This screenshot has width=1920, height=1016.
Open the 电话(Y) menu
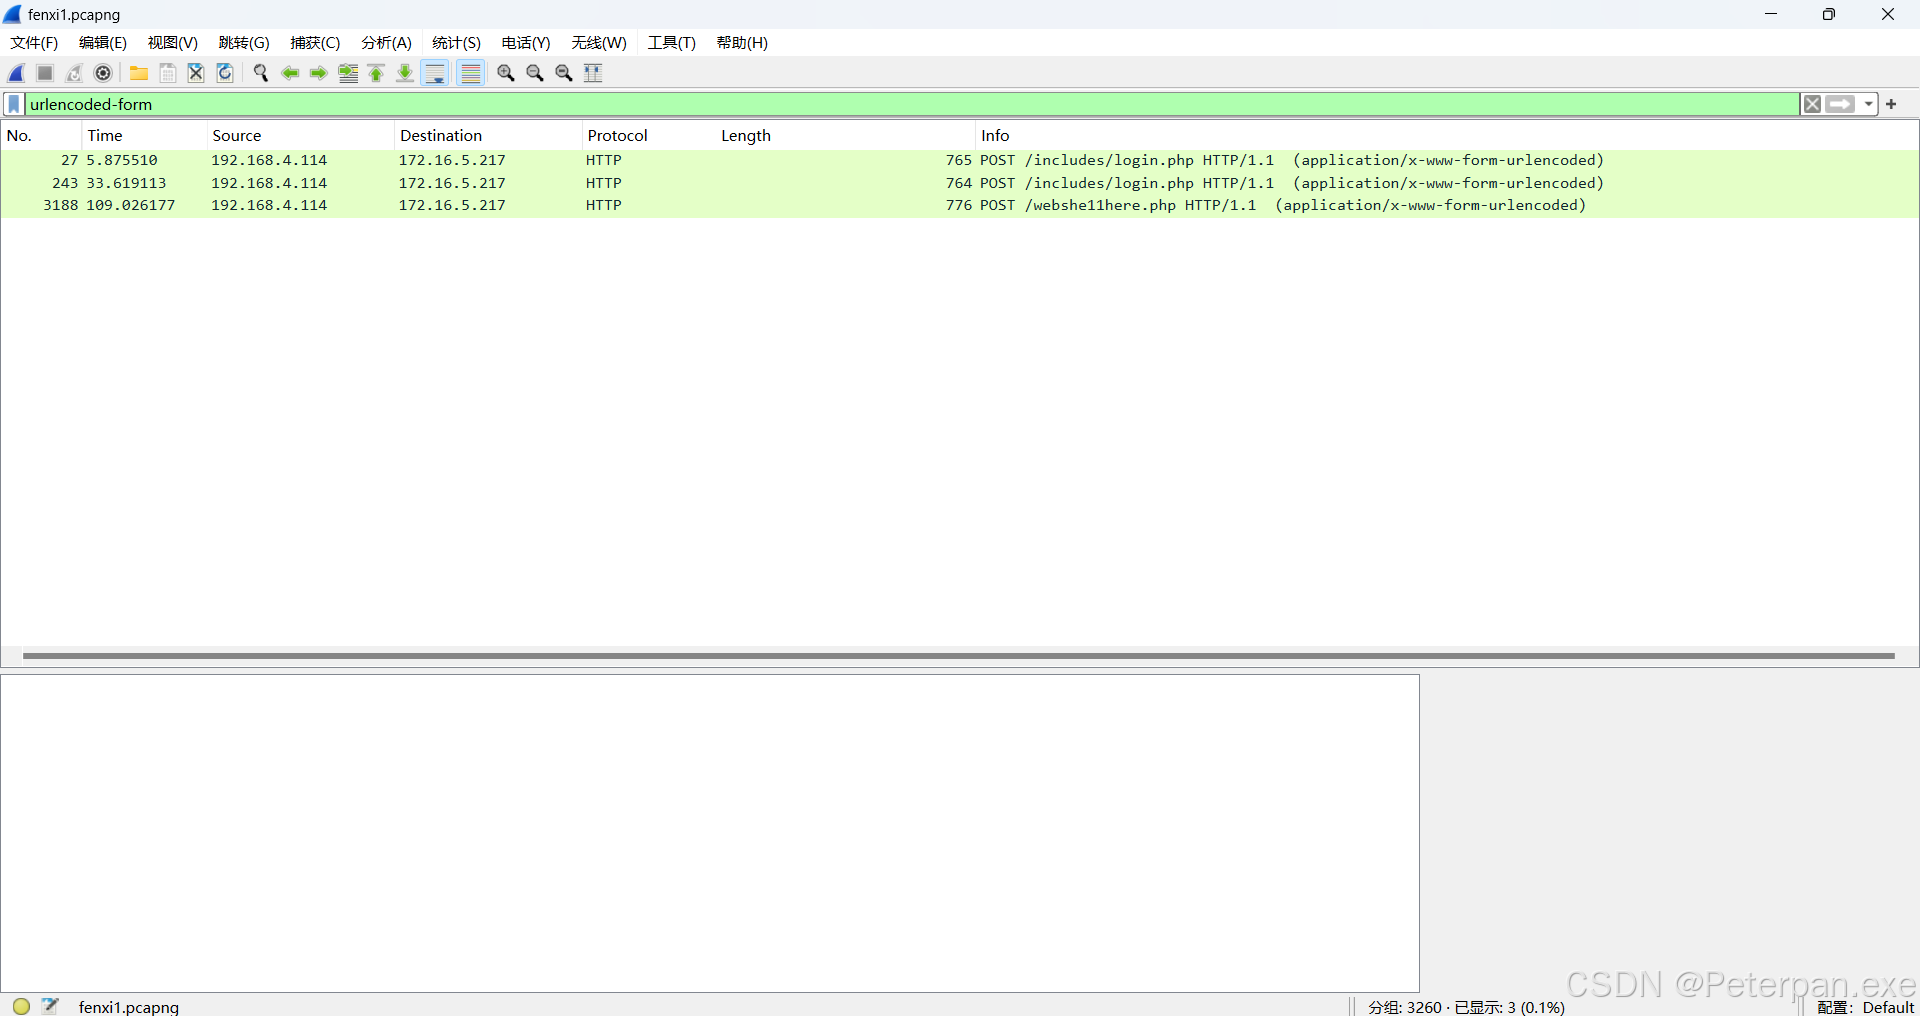[x=526, y=43]
